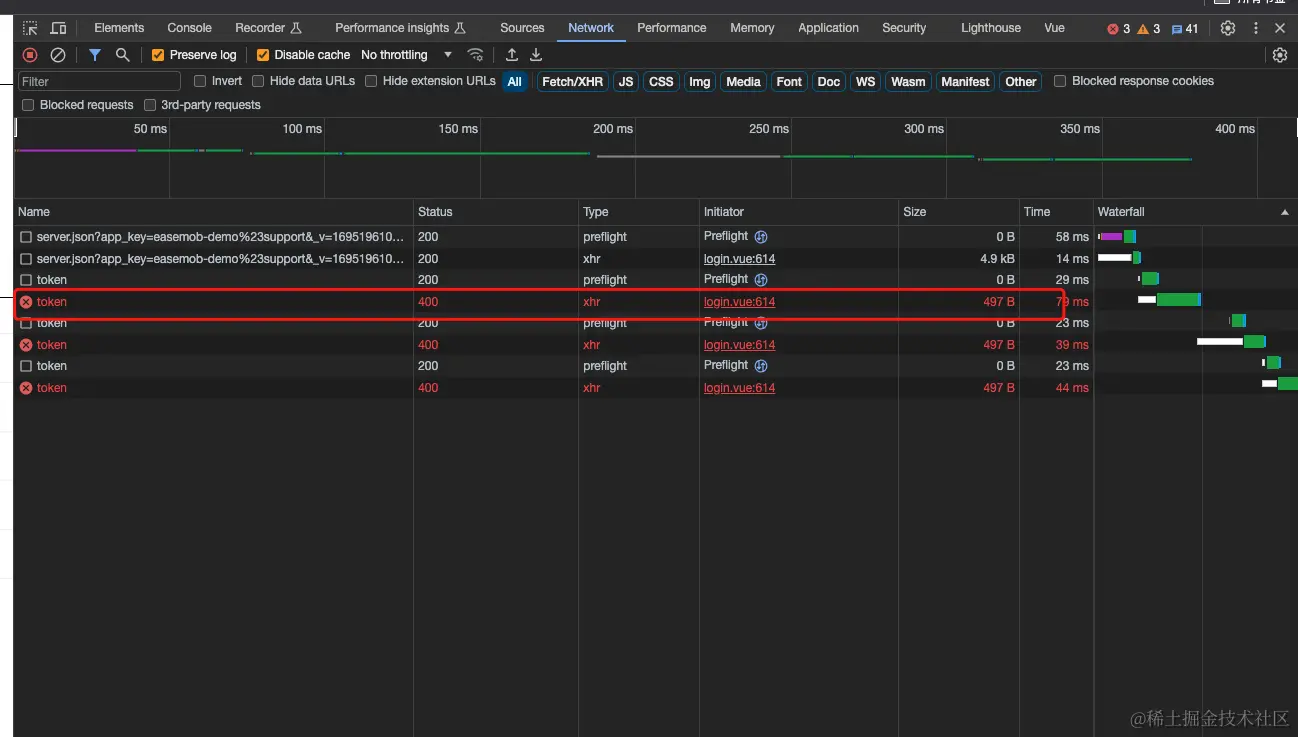Toggle the device toolbar icon
1298x737 pixels.
point(58,28)
